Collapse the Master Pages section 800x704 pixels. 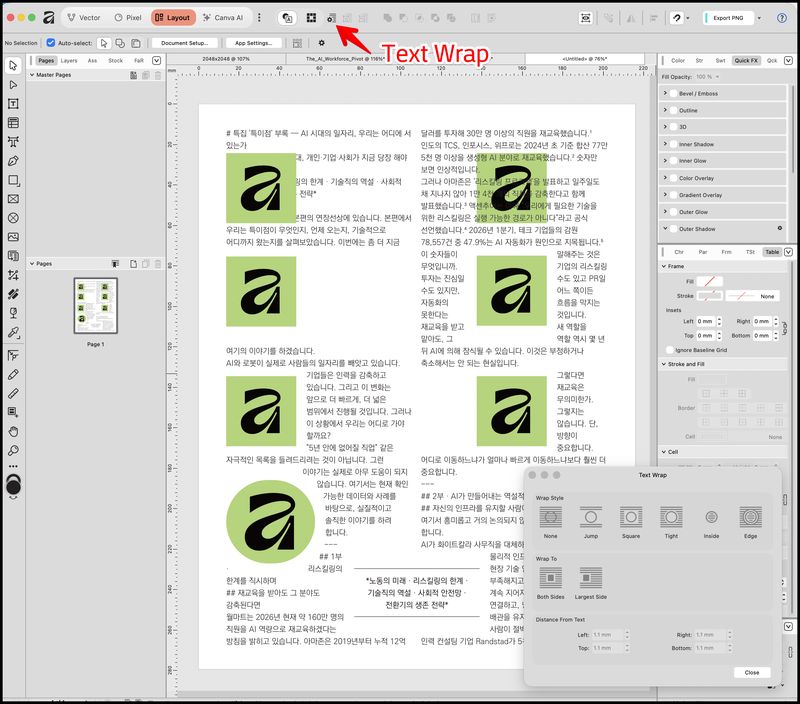pos(32,75)
